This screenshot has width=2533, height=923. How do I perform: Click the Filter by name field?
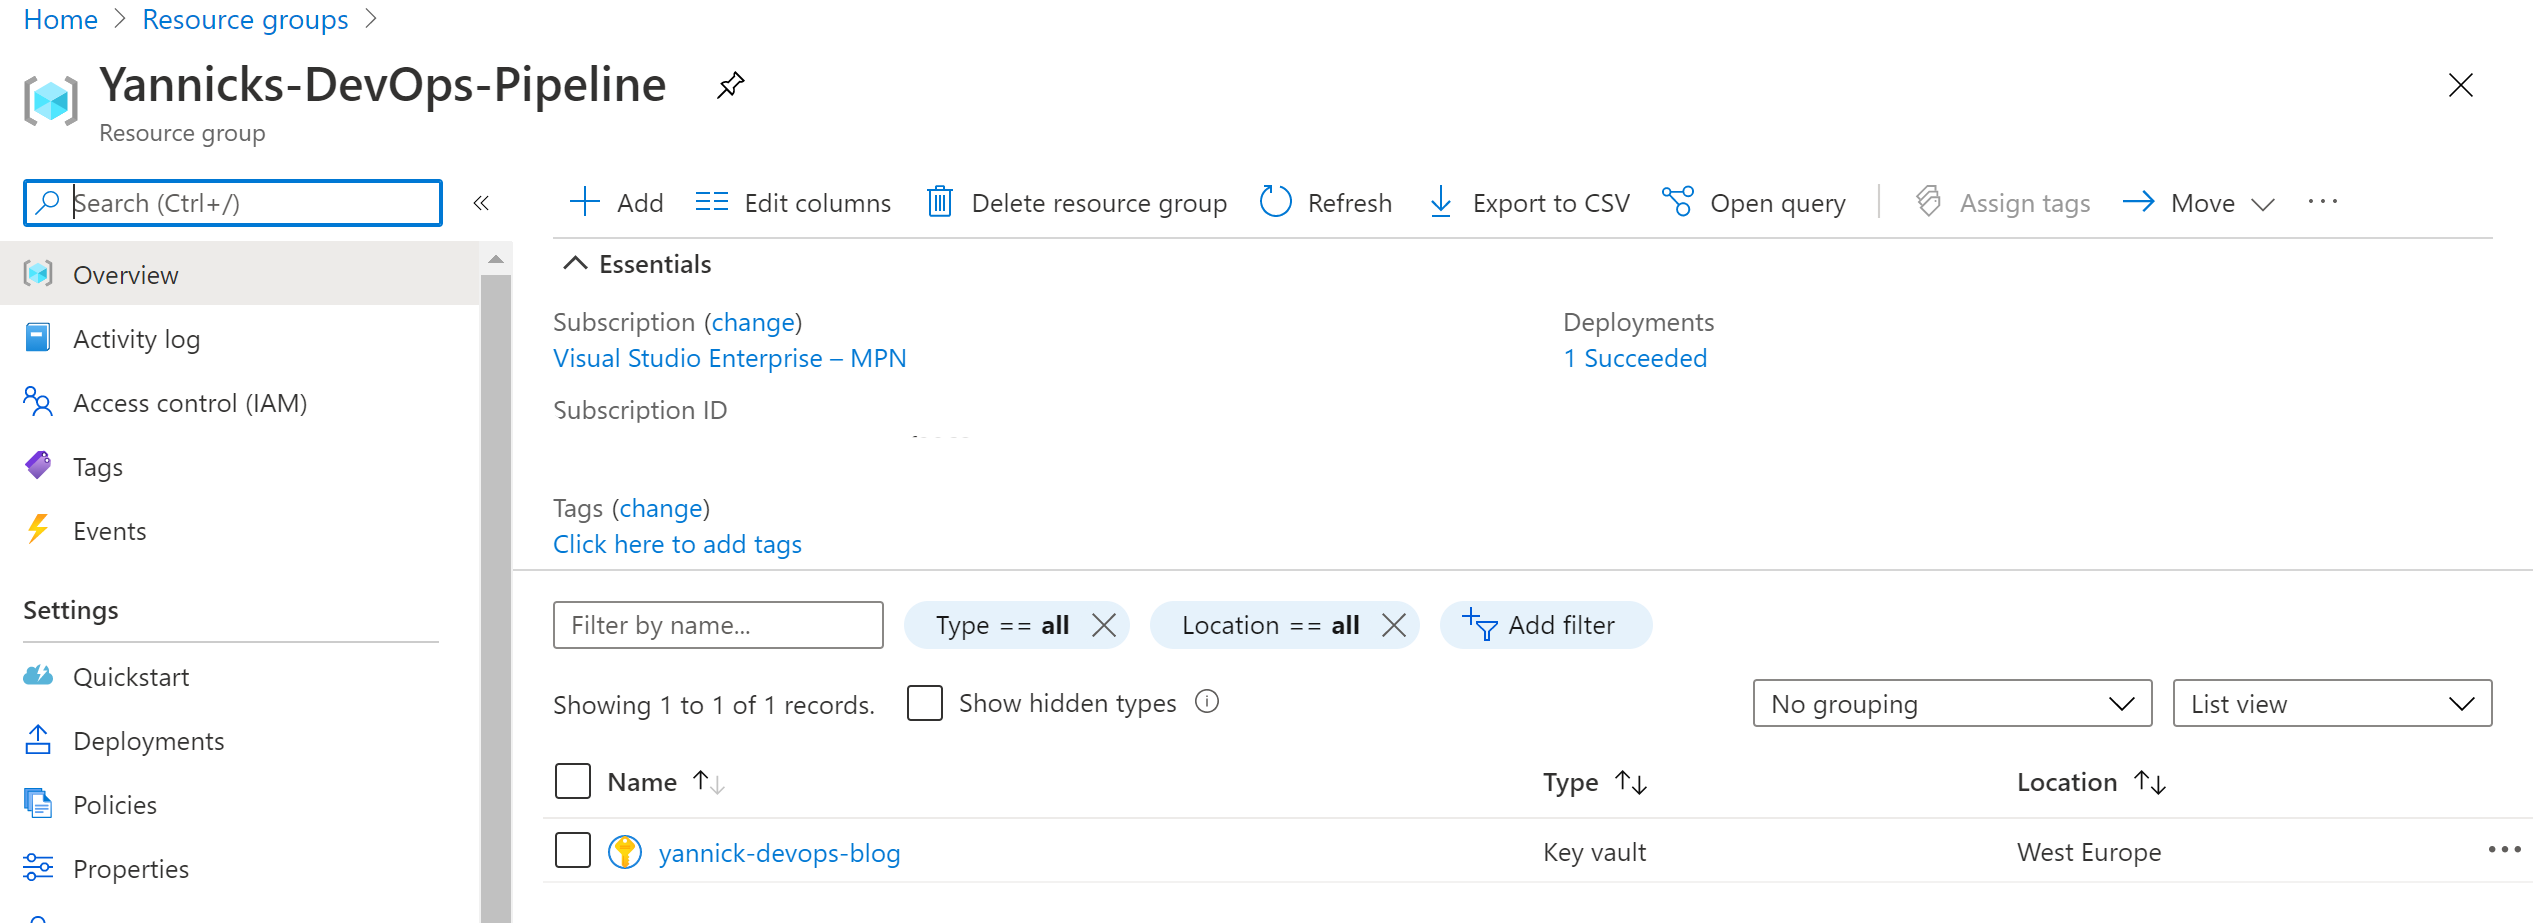coord(717,625)
